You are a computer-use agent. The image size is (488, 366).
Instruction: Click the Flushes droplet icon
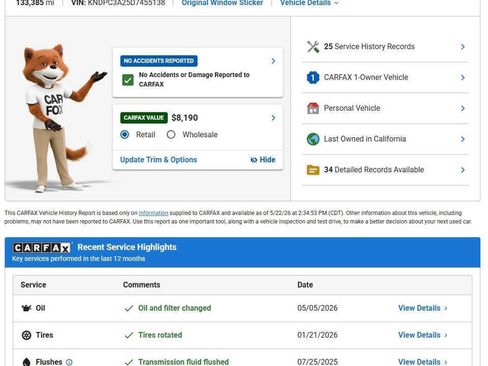click(x=26, y=362)
